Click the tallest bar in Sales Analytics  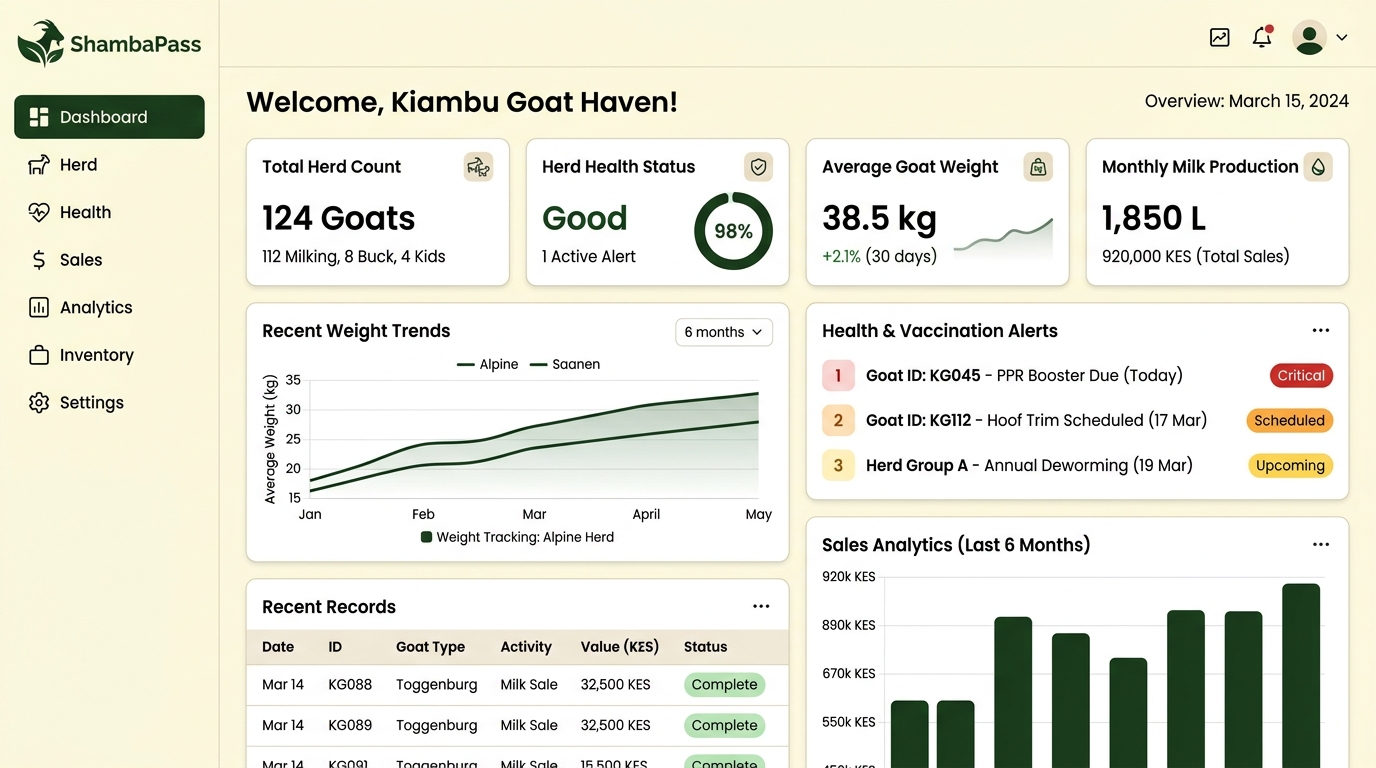pos(1301,676)
